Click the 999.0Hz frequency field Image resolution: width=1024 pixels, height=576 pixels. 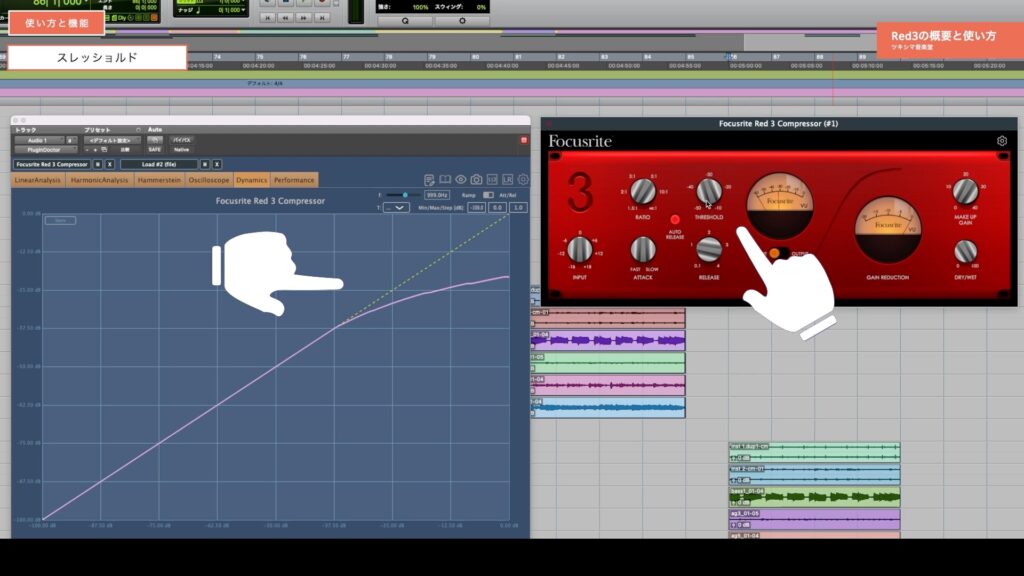coord(437,195)
